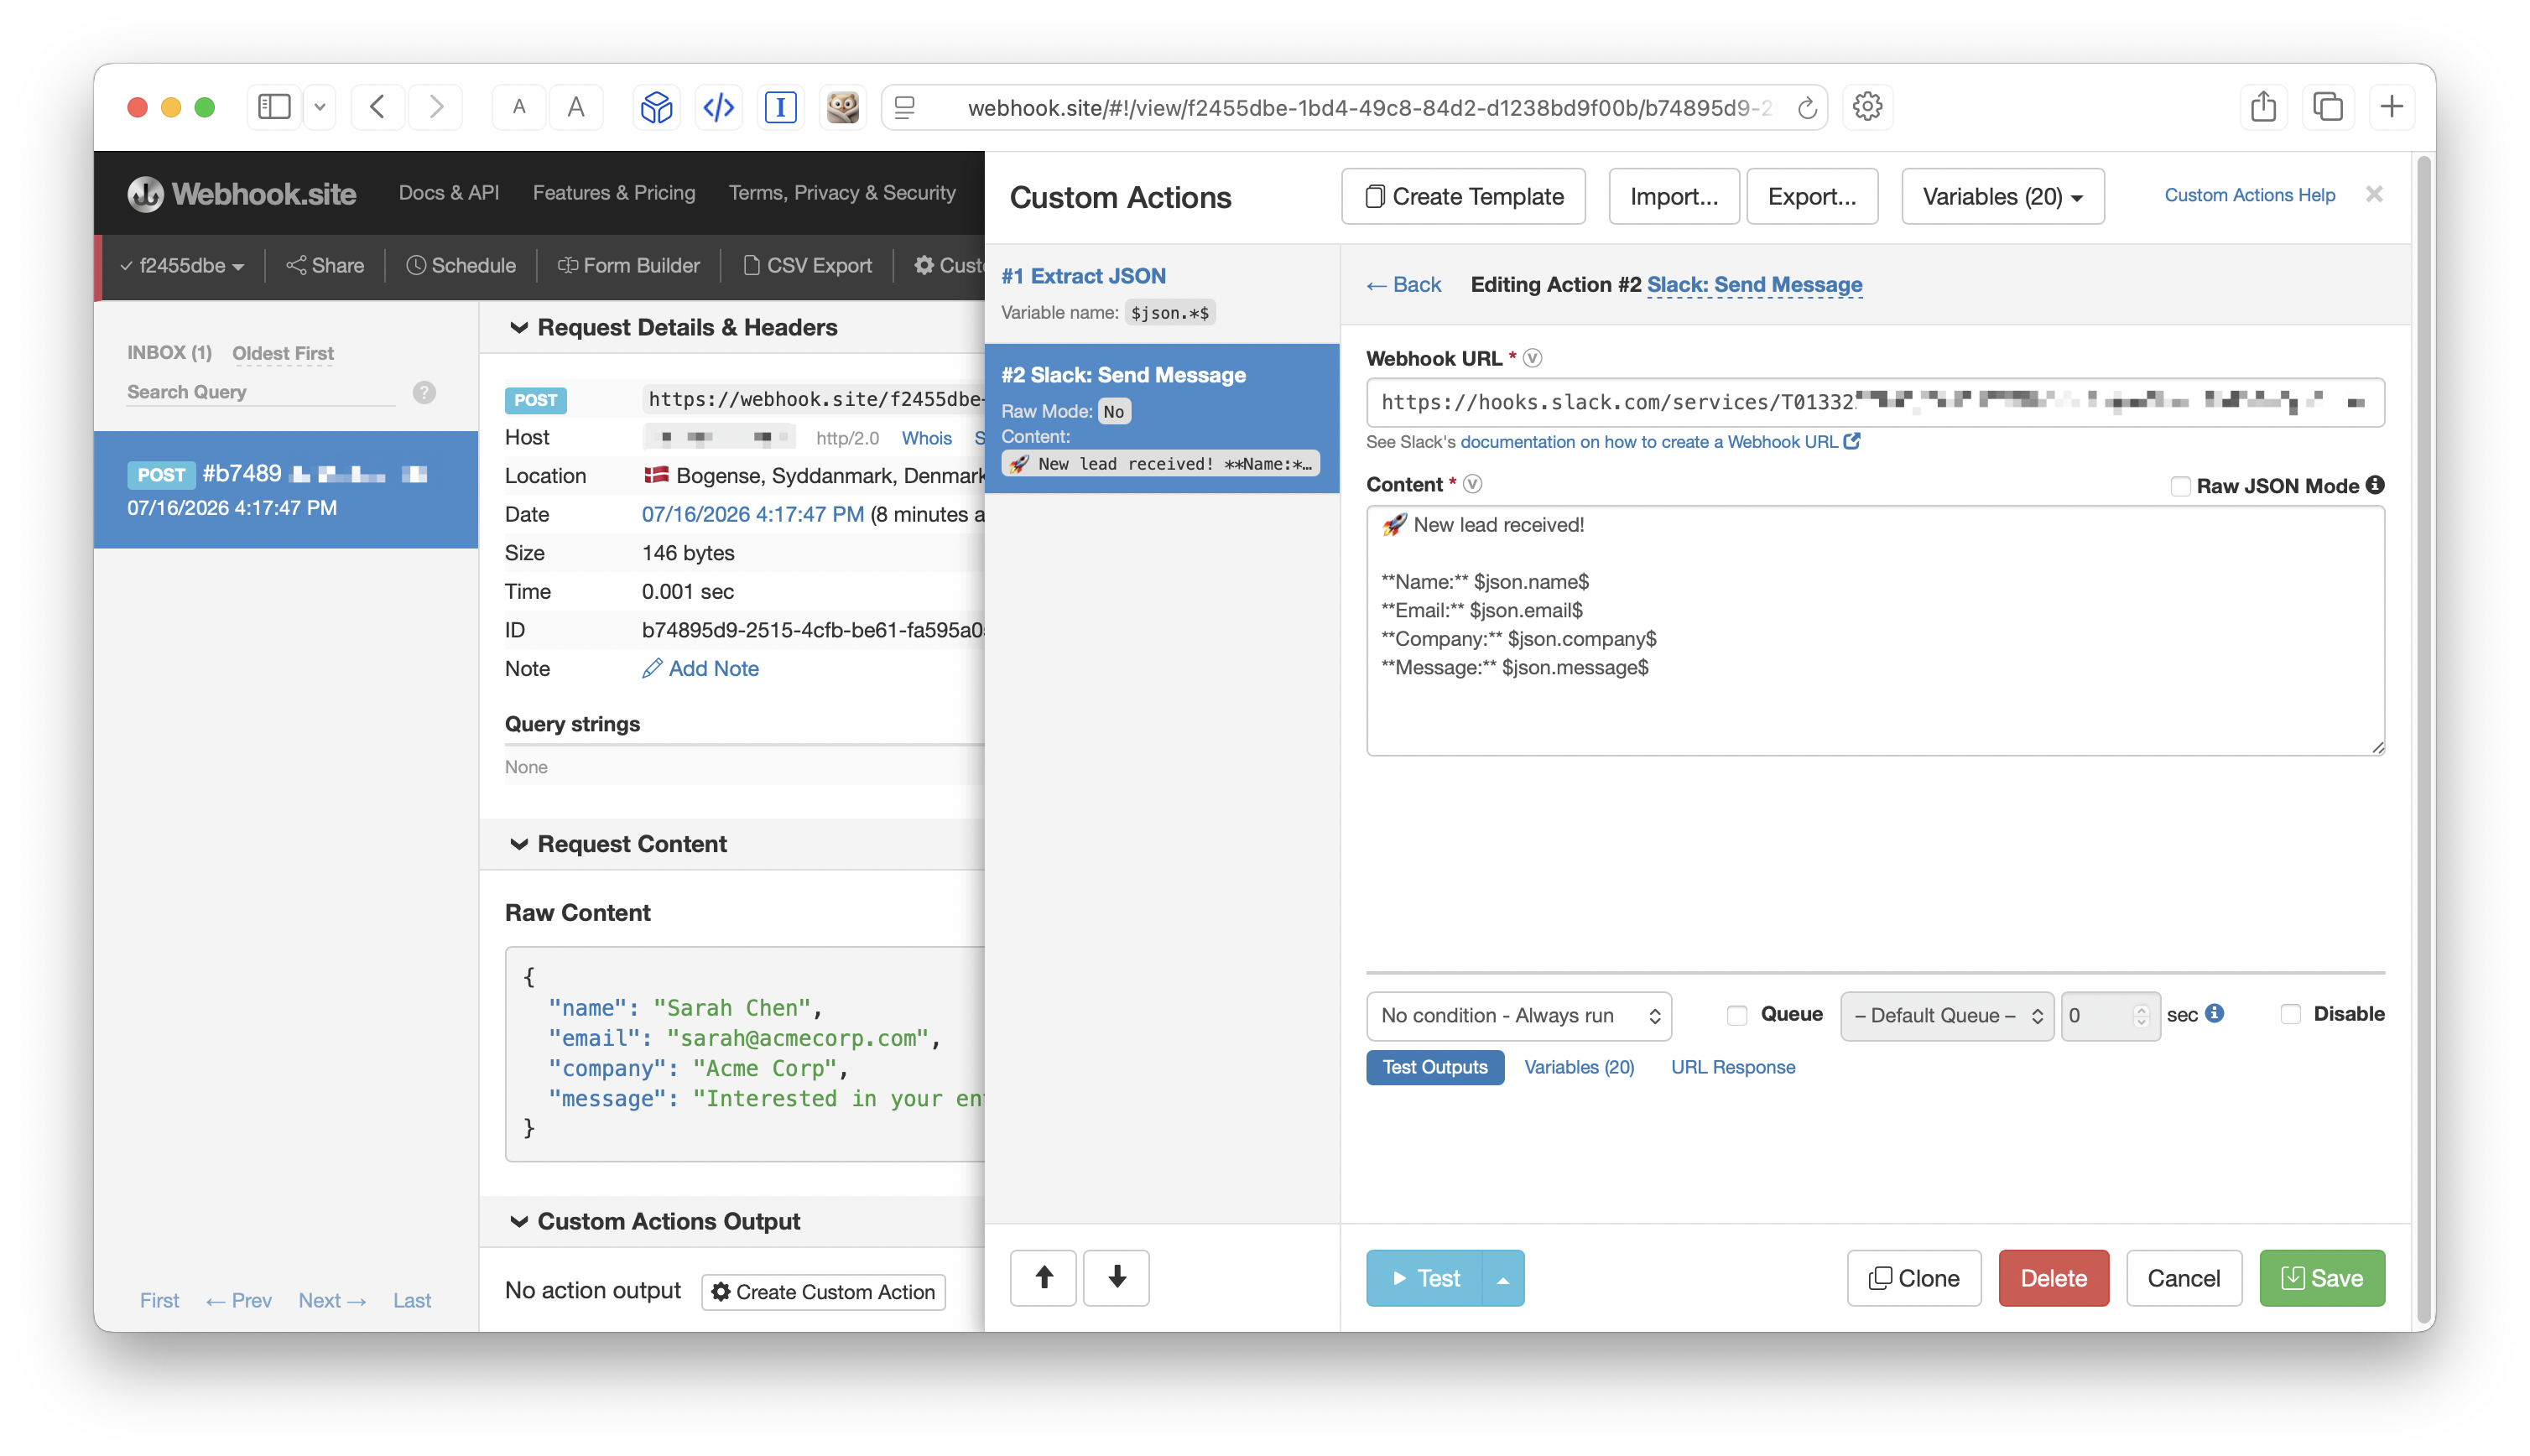Cancel editing the action
The width and height of the screenshot is (2530, 1456).
pos(2183,1278)
